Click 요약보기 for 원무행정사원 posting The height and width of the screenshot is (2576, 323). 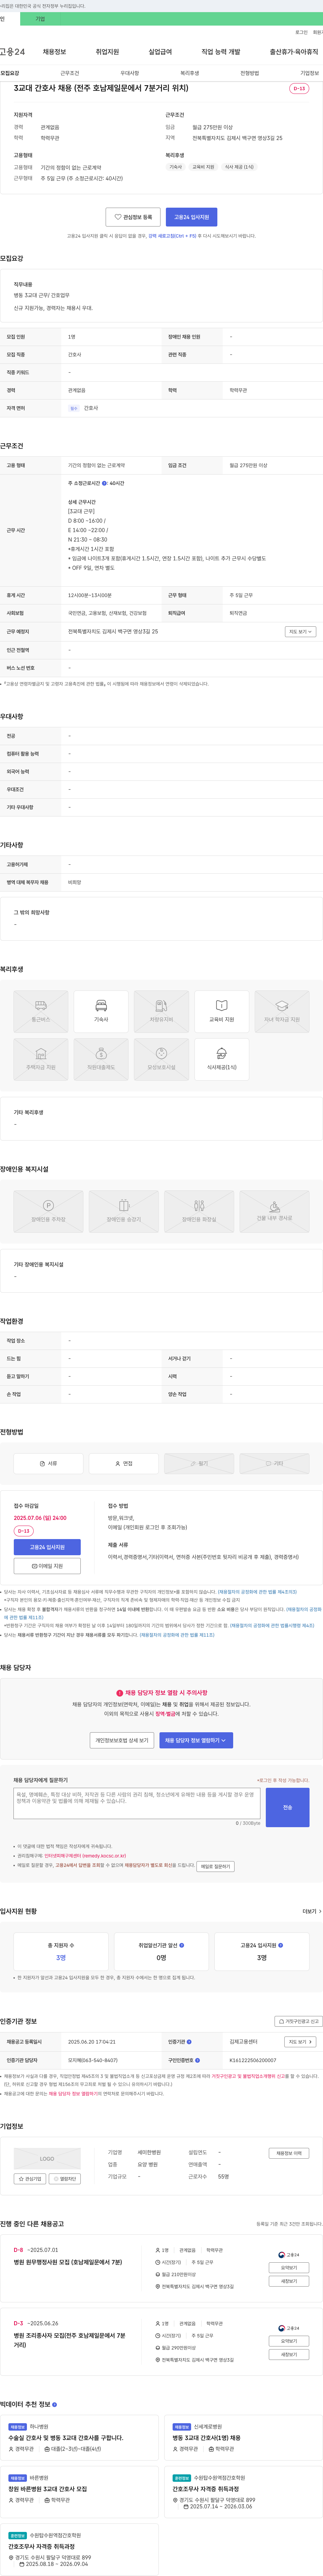tap(289, 2268)
